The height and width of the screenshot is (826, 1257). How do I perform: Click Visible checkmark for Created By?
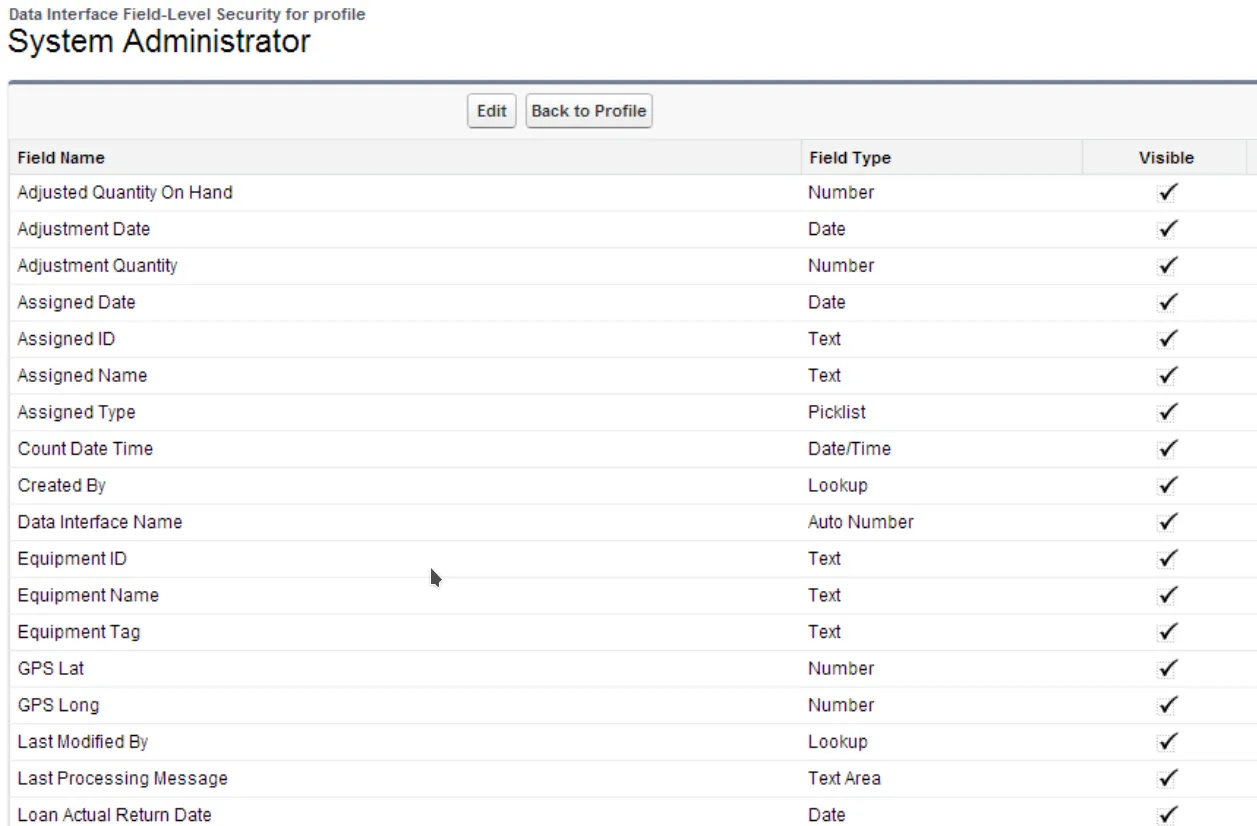(x=1167, y=485)
